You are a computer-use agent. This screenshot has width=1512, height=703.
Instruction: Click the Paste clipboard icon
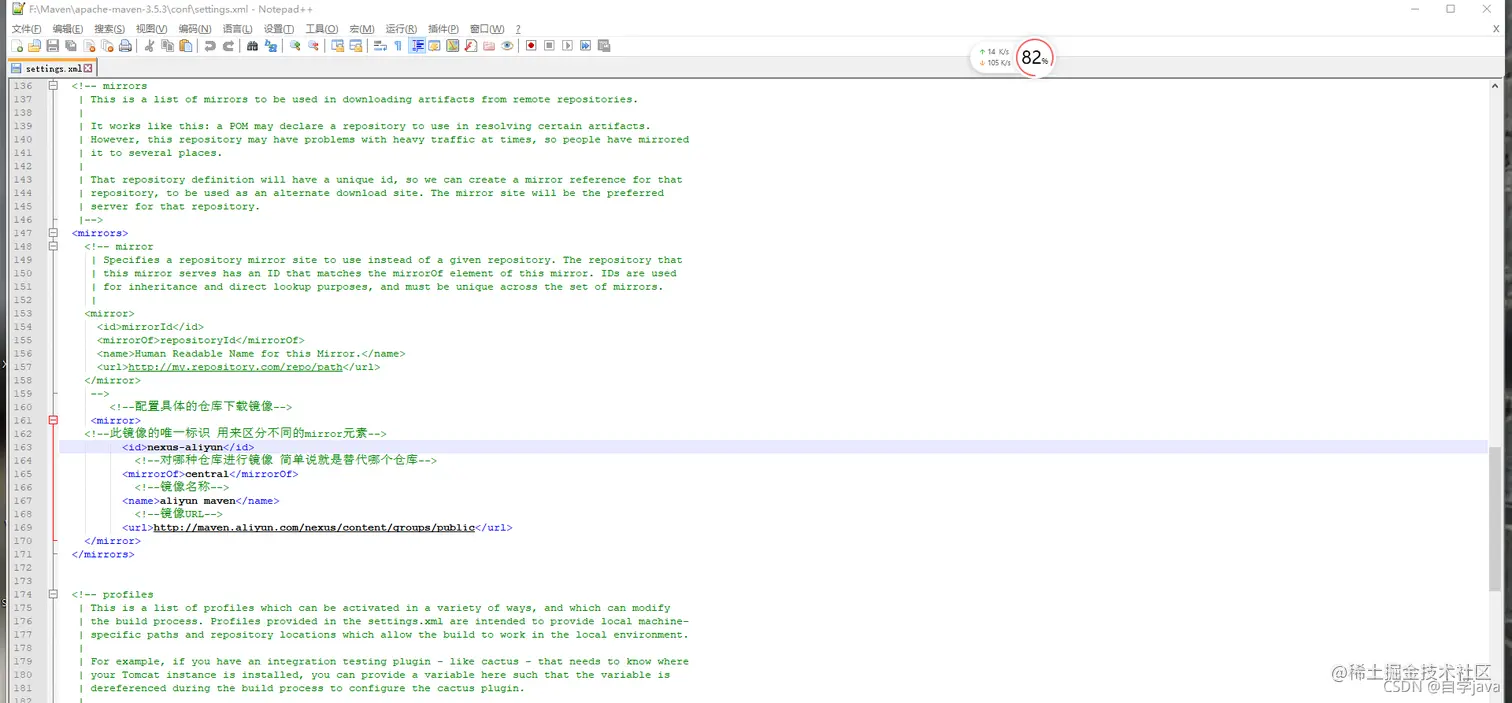tap(185, 45)
